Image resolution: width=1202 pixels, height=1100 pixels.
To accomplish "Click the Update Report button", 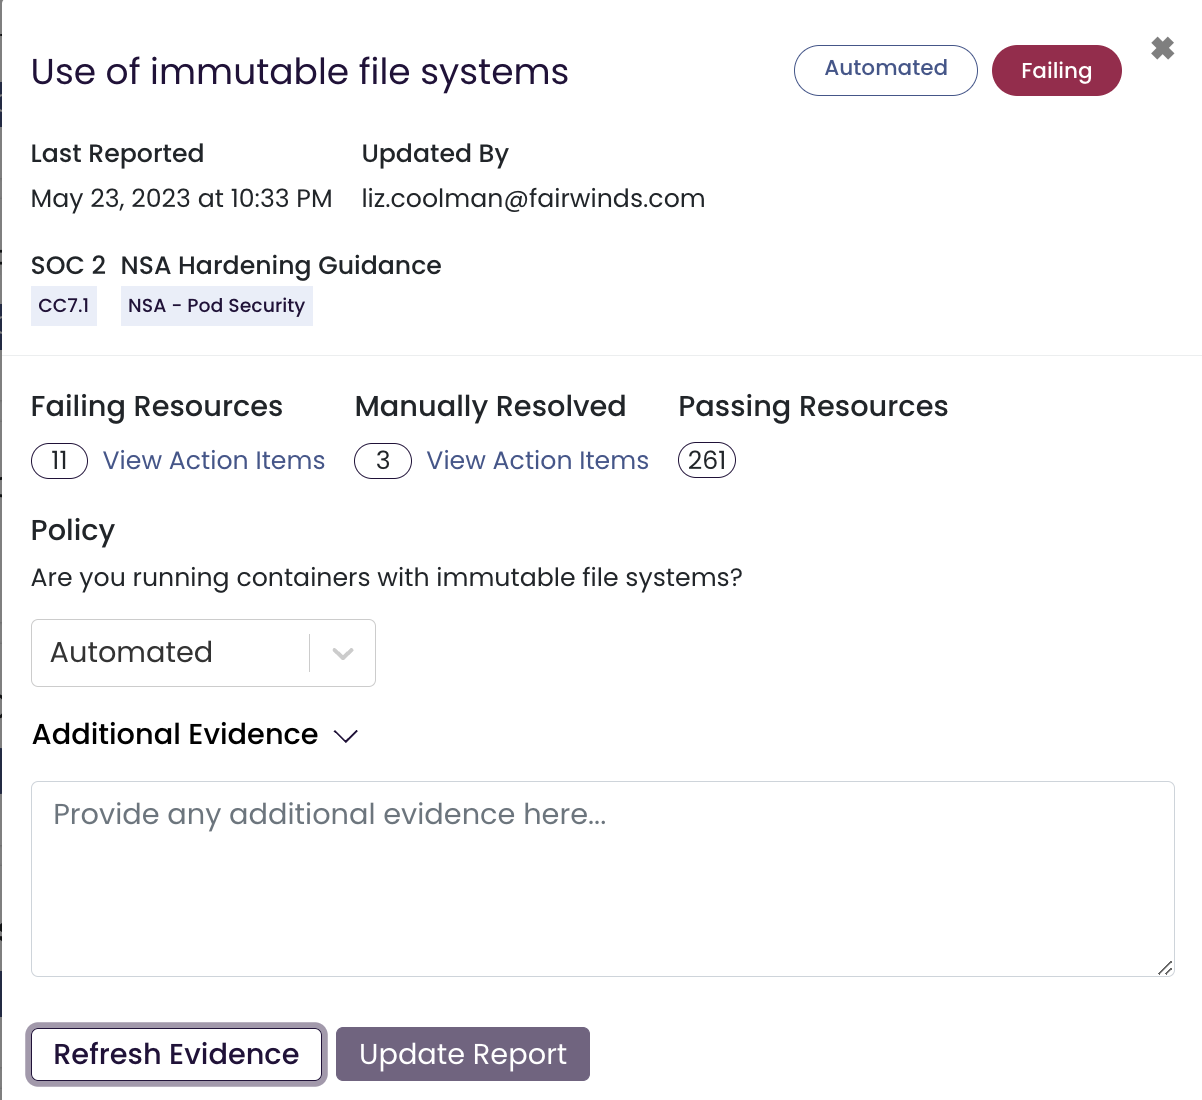I will click(x=462, y=1054).
